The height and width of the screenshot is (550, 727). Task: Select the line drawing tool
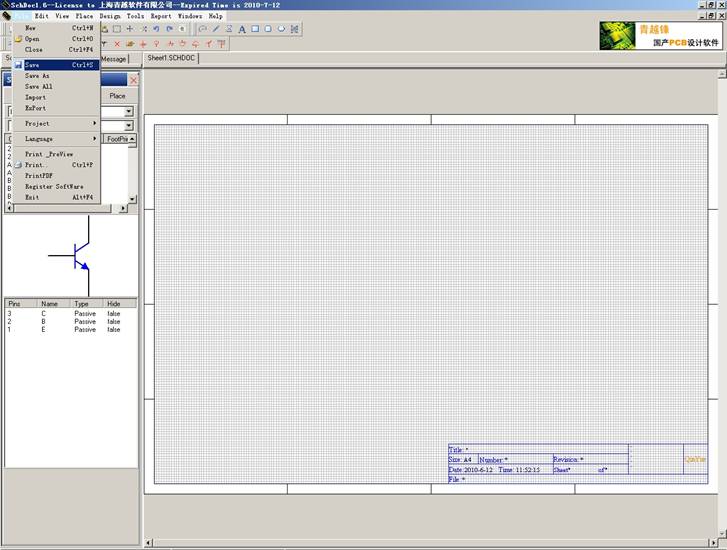point(216,29)
